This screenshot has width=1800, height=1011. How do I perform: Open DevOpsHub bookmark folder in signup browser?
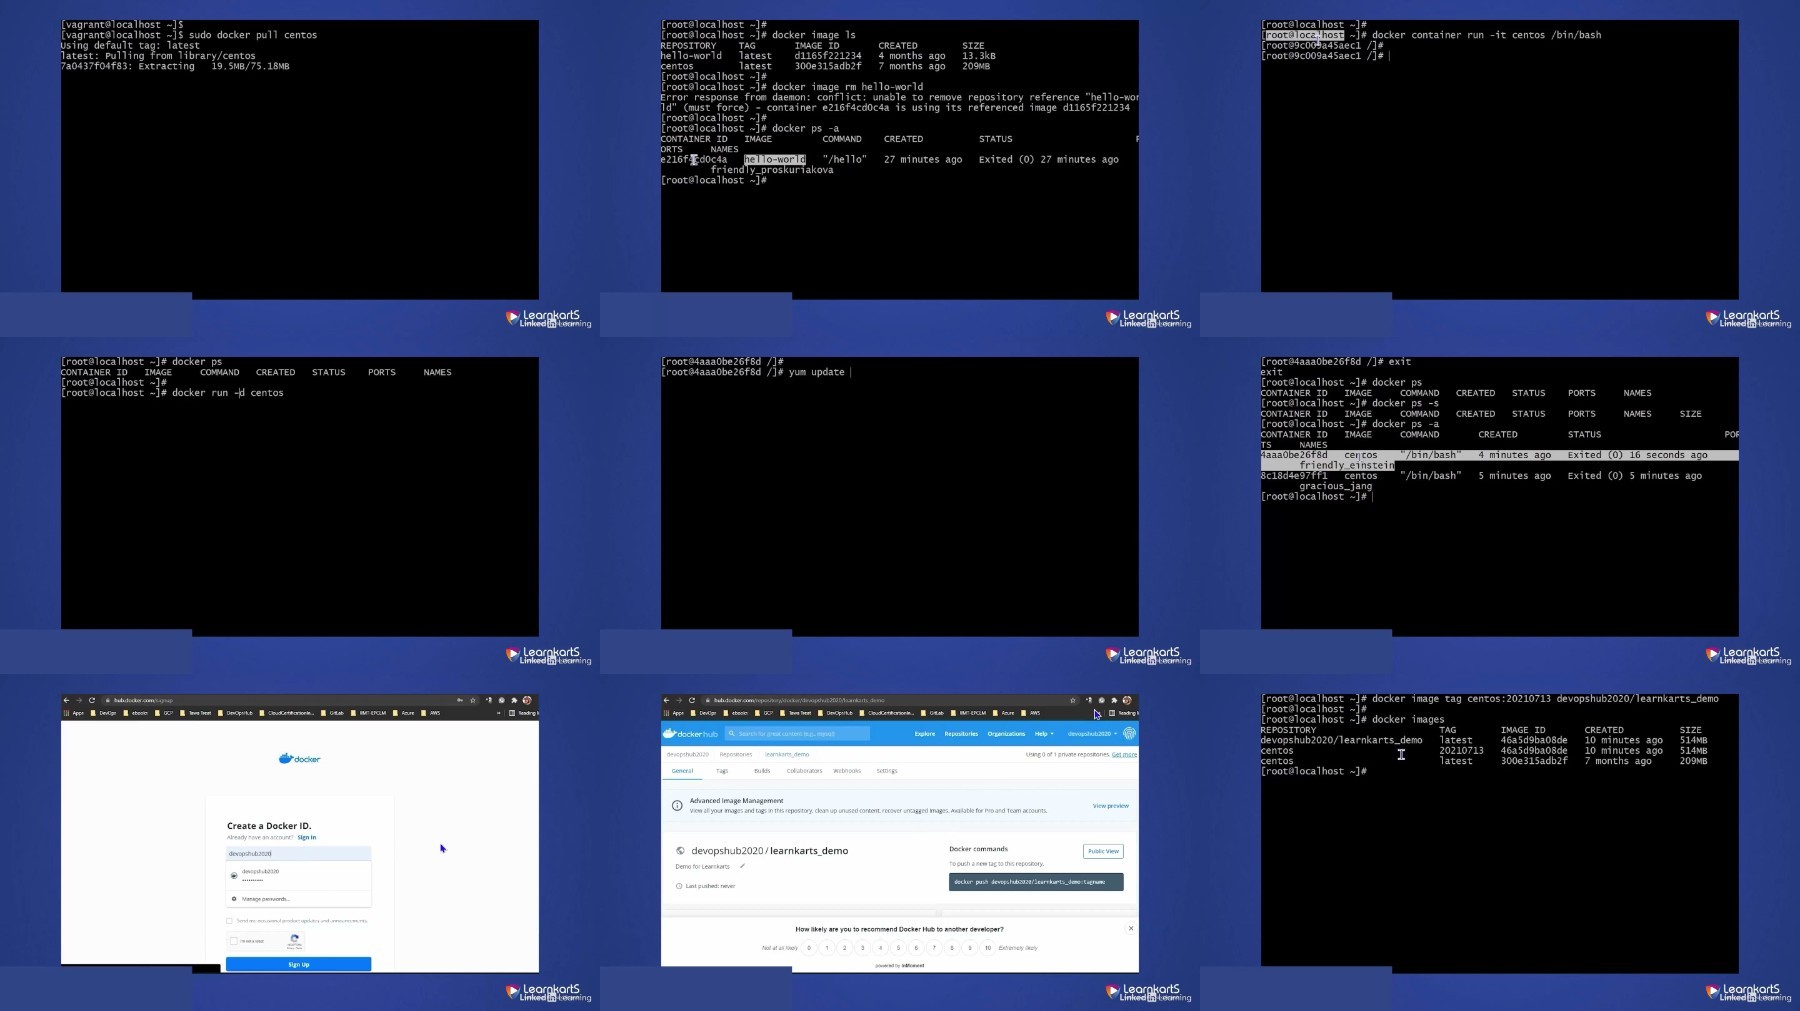coord(237,713)
